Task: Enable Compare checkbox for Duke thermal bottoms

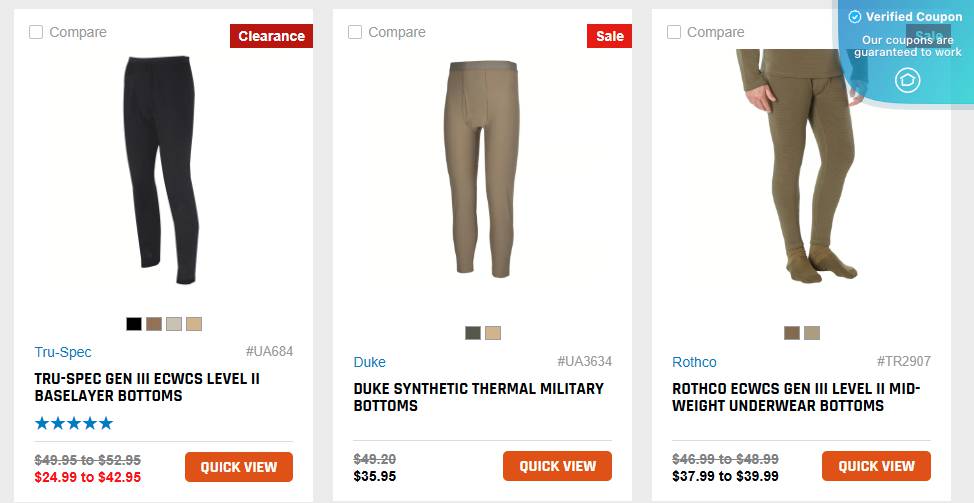Action: tap(355, 32)
